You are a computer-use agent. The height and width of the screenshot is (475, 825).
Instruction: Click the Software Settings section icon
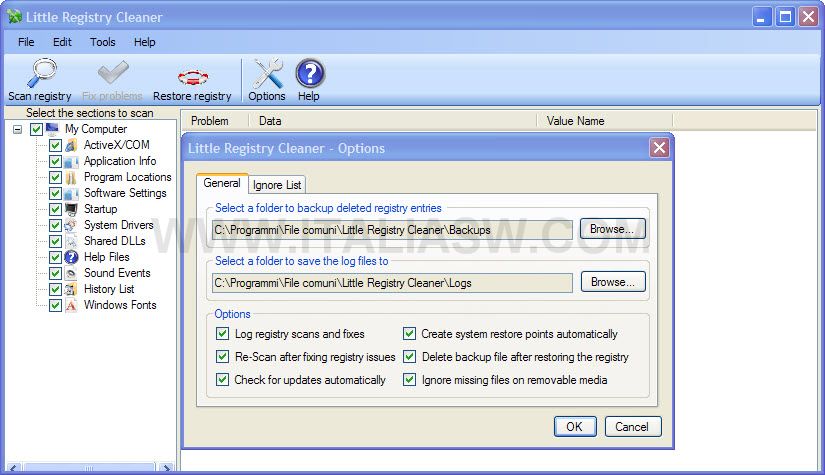(x=71, y=194)
